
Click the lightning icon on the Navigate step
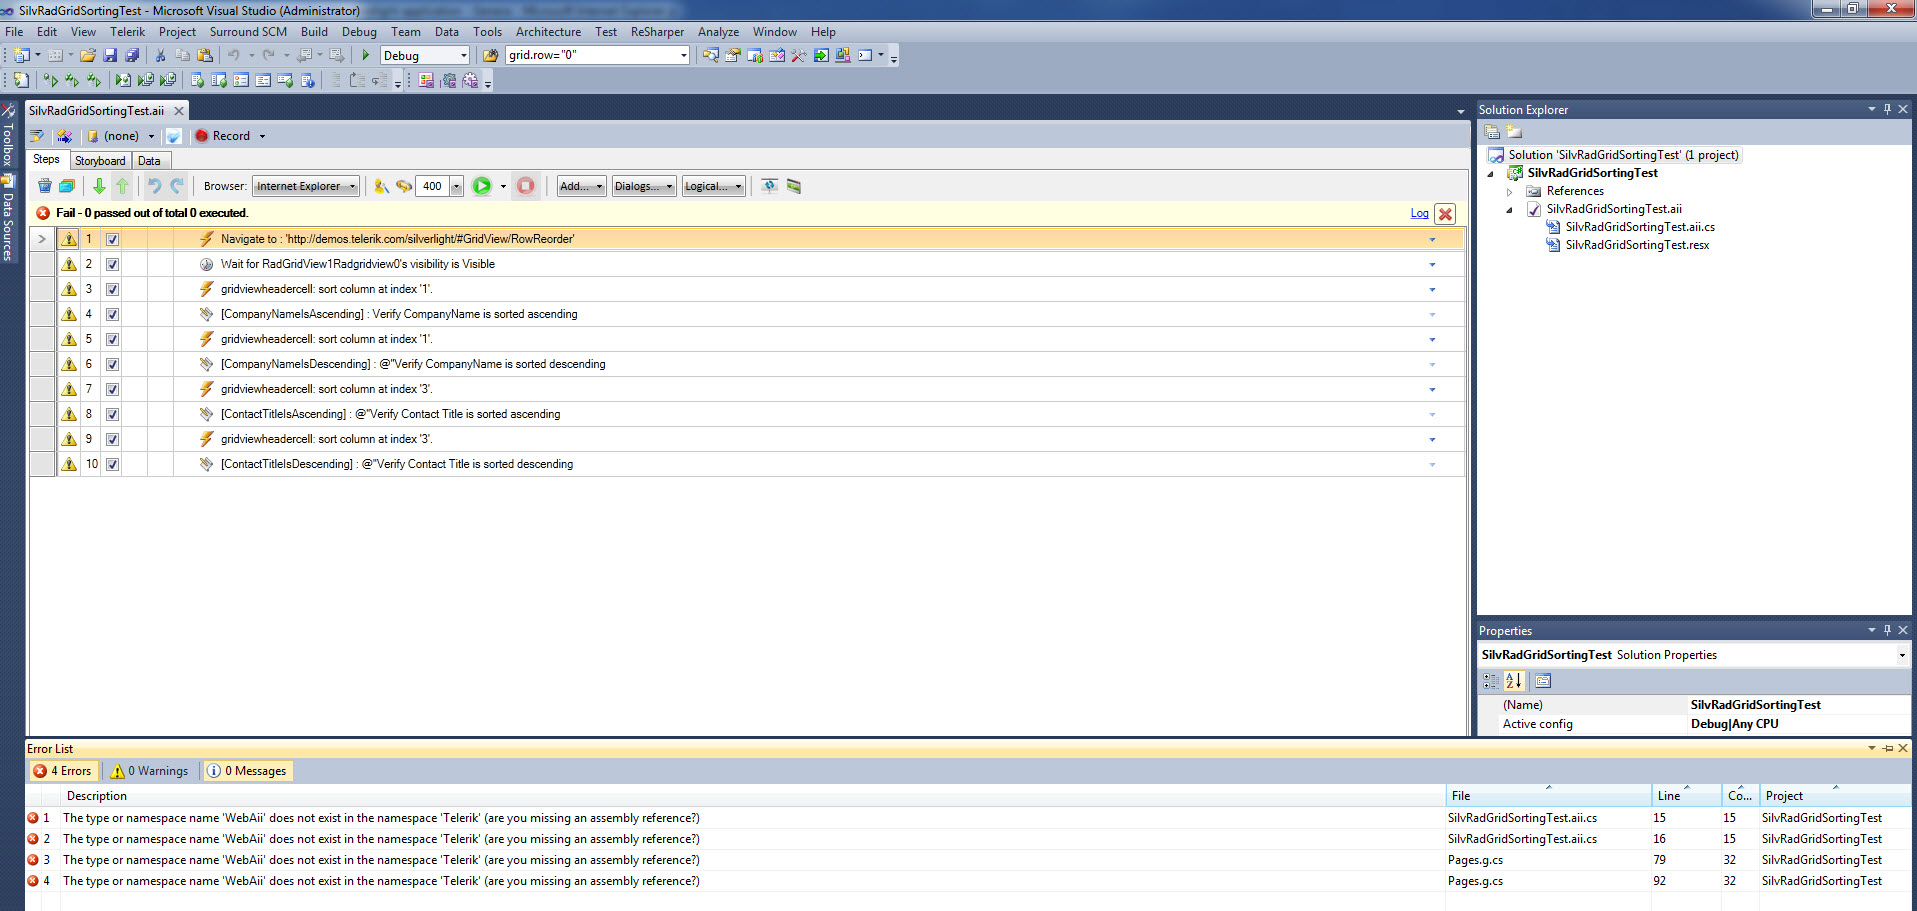pyautogui.click(x=206, y=239)
